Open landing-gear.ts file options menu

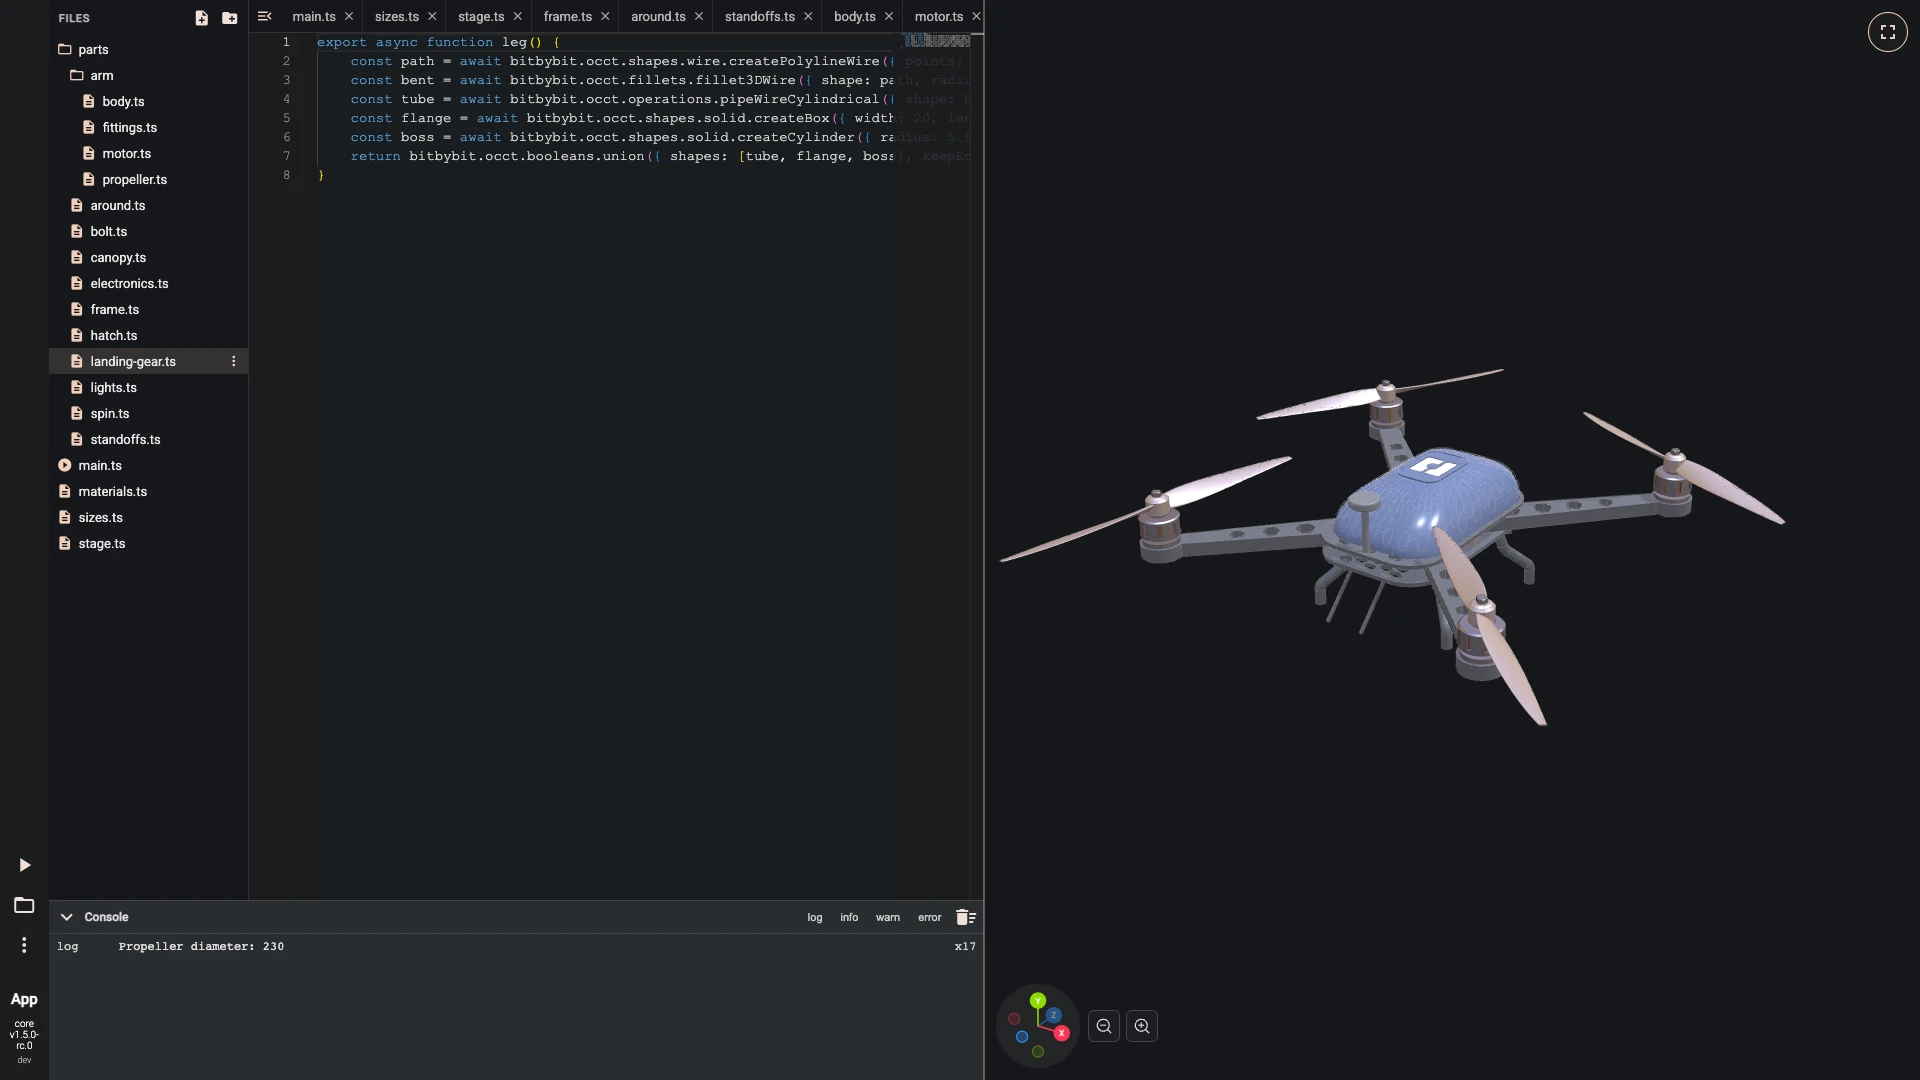(x=234, y=361)
